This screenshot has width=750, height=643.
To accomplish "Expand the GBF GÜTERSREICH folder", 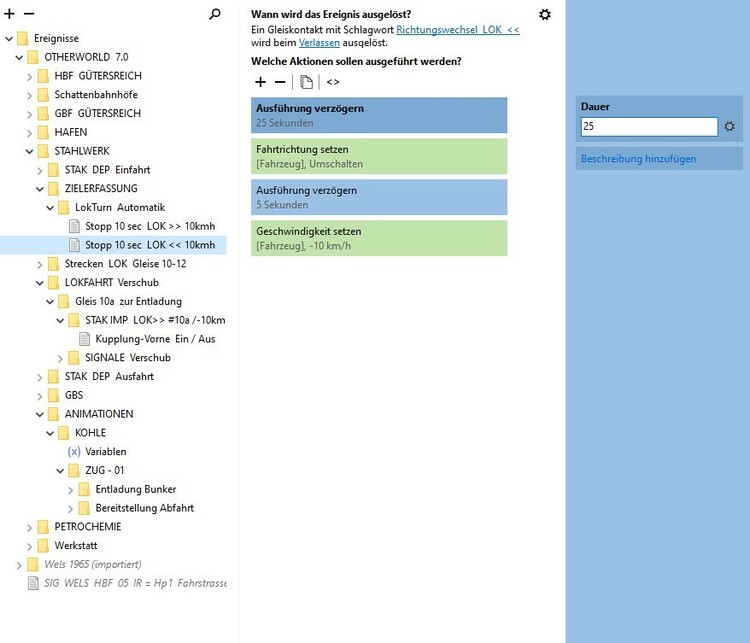I will point(29,114).
